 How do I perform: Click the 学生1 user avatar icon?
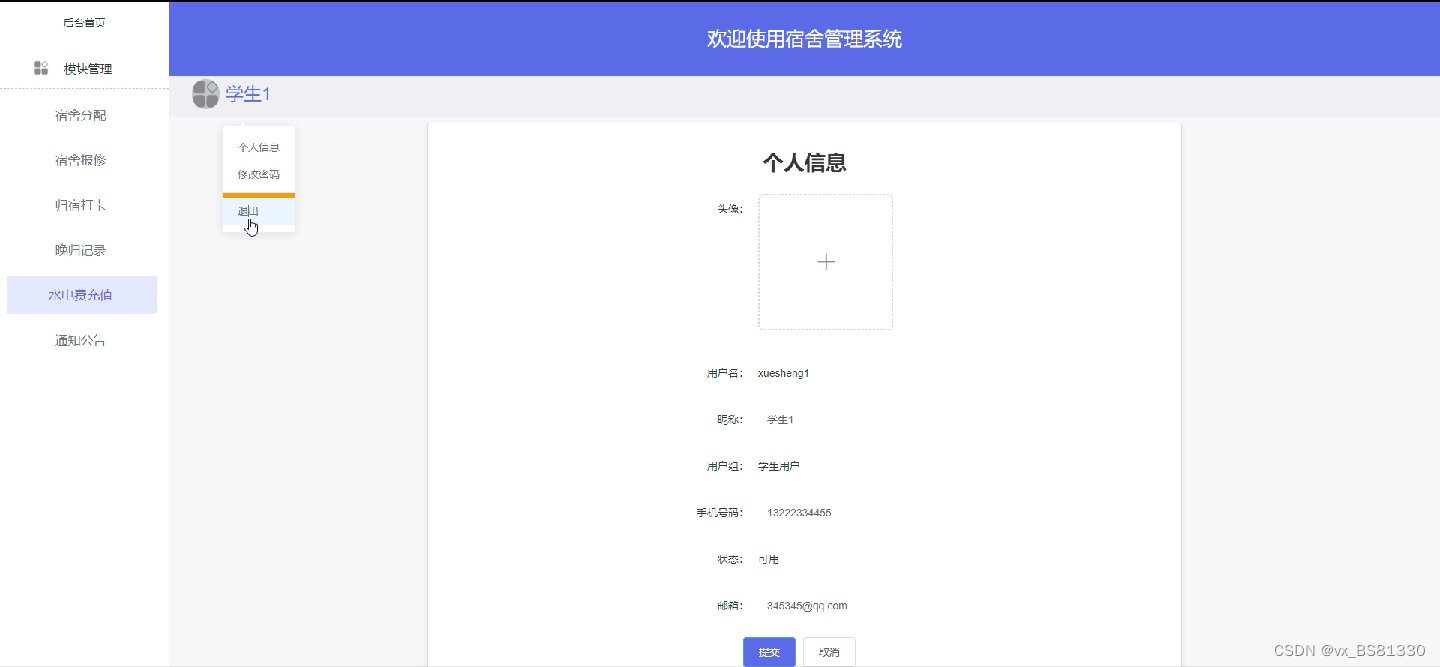tap(205, 94)
